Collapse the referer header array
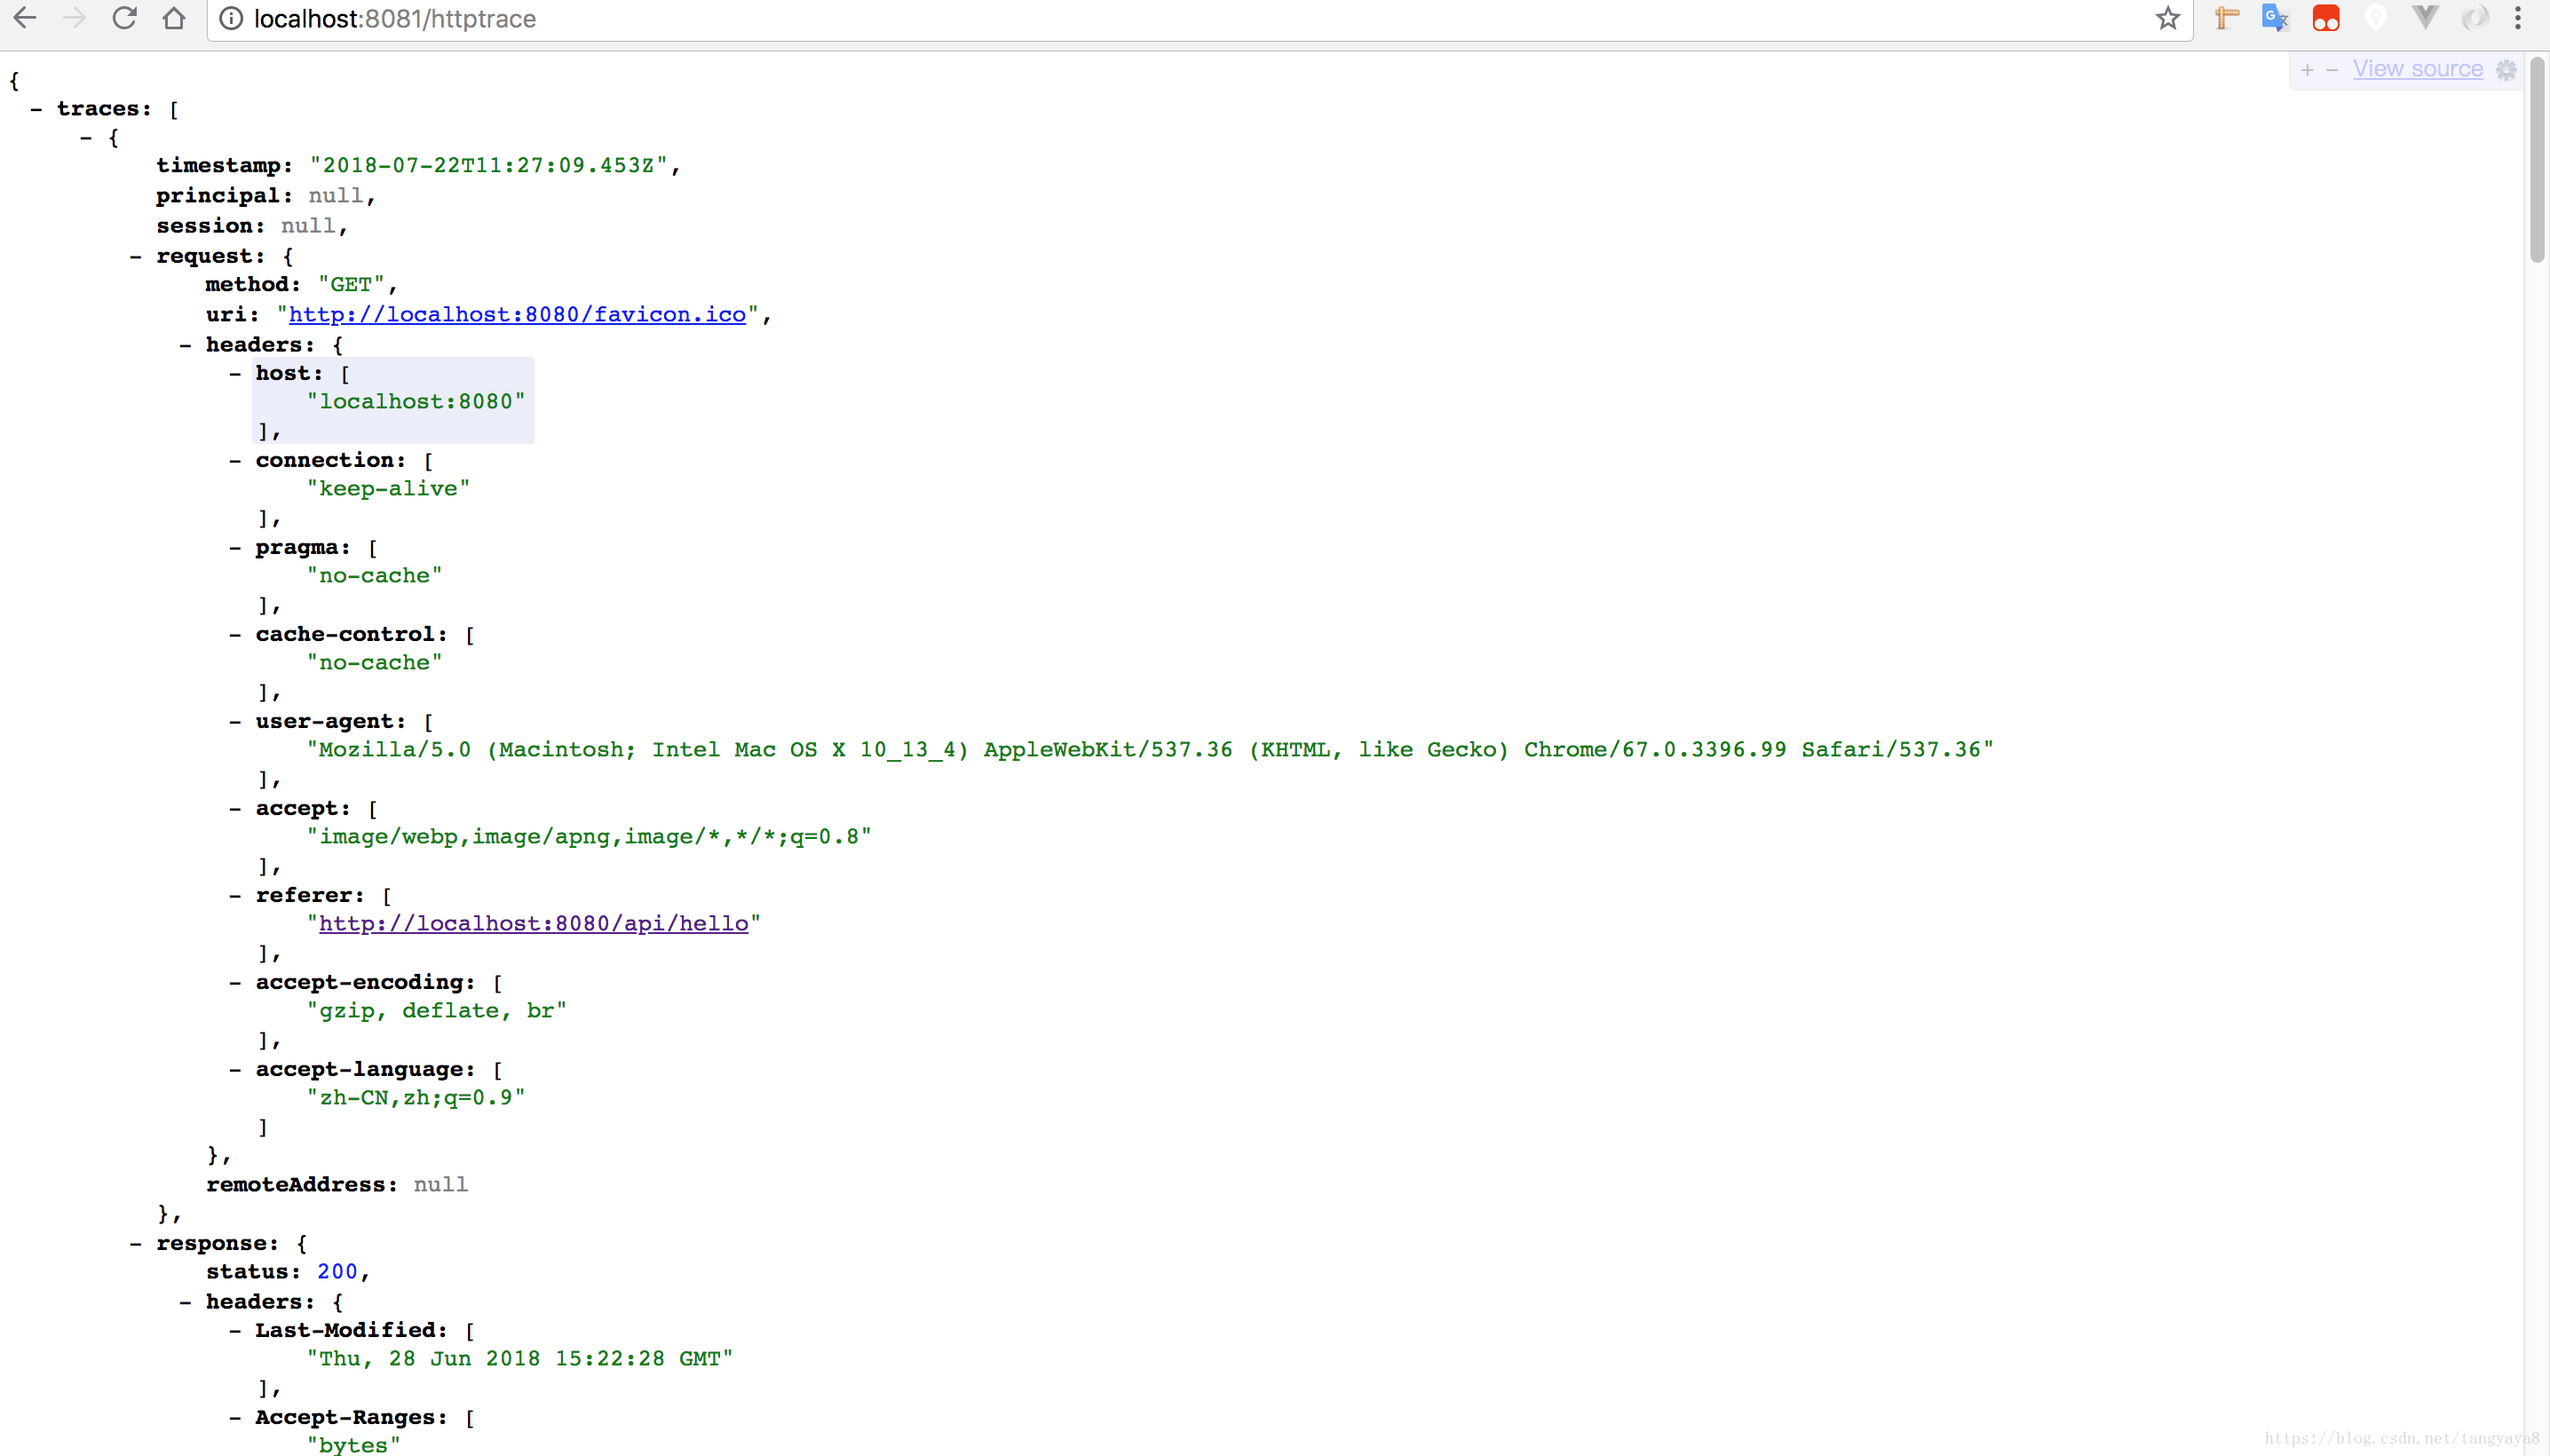This screenshot has height=1456, width=2550. (235, 896)
